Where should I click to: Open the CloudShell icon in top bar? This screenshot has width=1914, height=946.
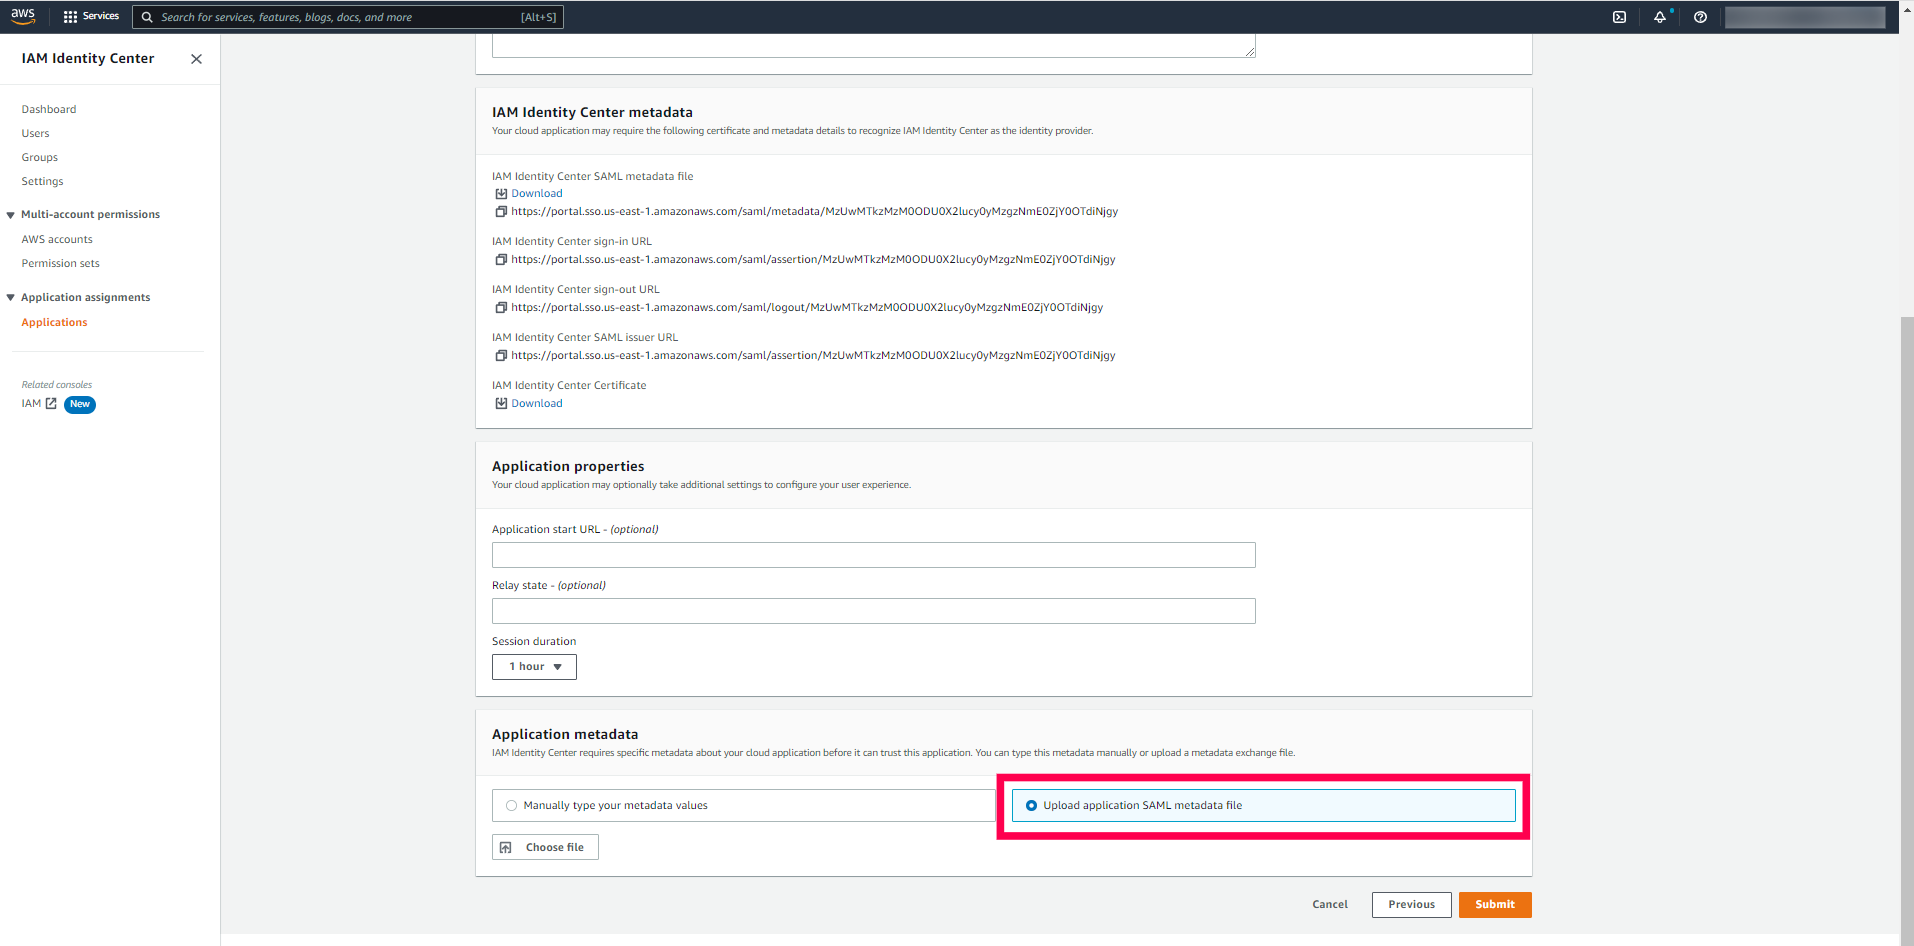point(1619,17)
